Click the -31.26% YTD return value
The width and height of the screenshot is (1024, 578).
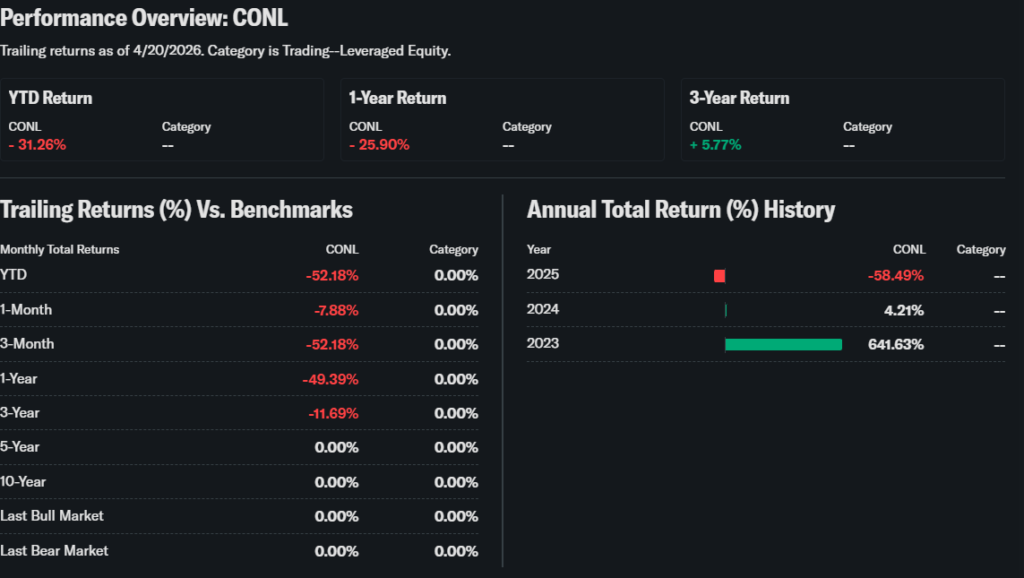click(x=37, y=145)
